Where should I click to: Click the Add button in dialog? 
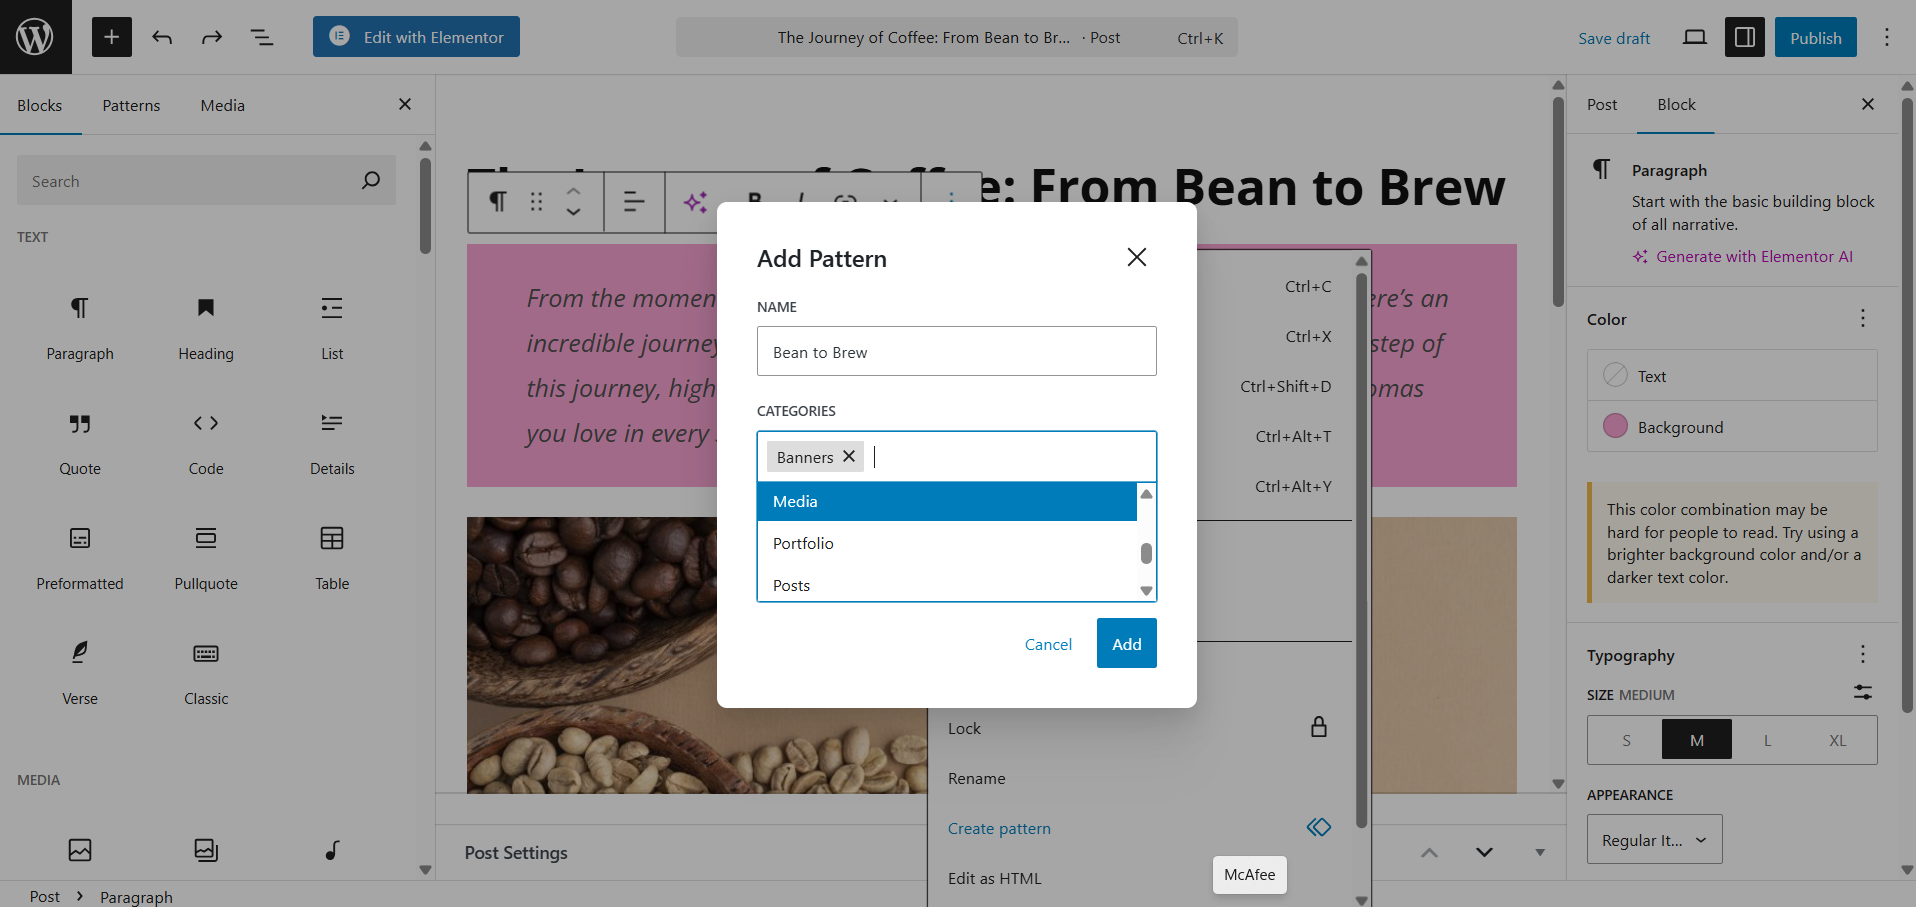tap(1127, 643)
